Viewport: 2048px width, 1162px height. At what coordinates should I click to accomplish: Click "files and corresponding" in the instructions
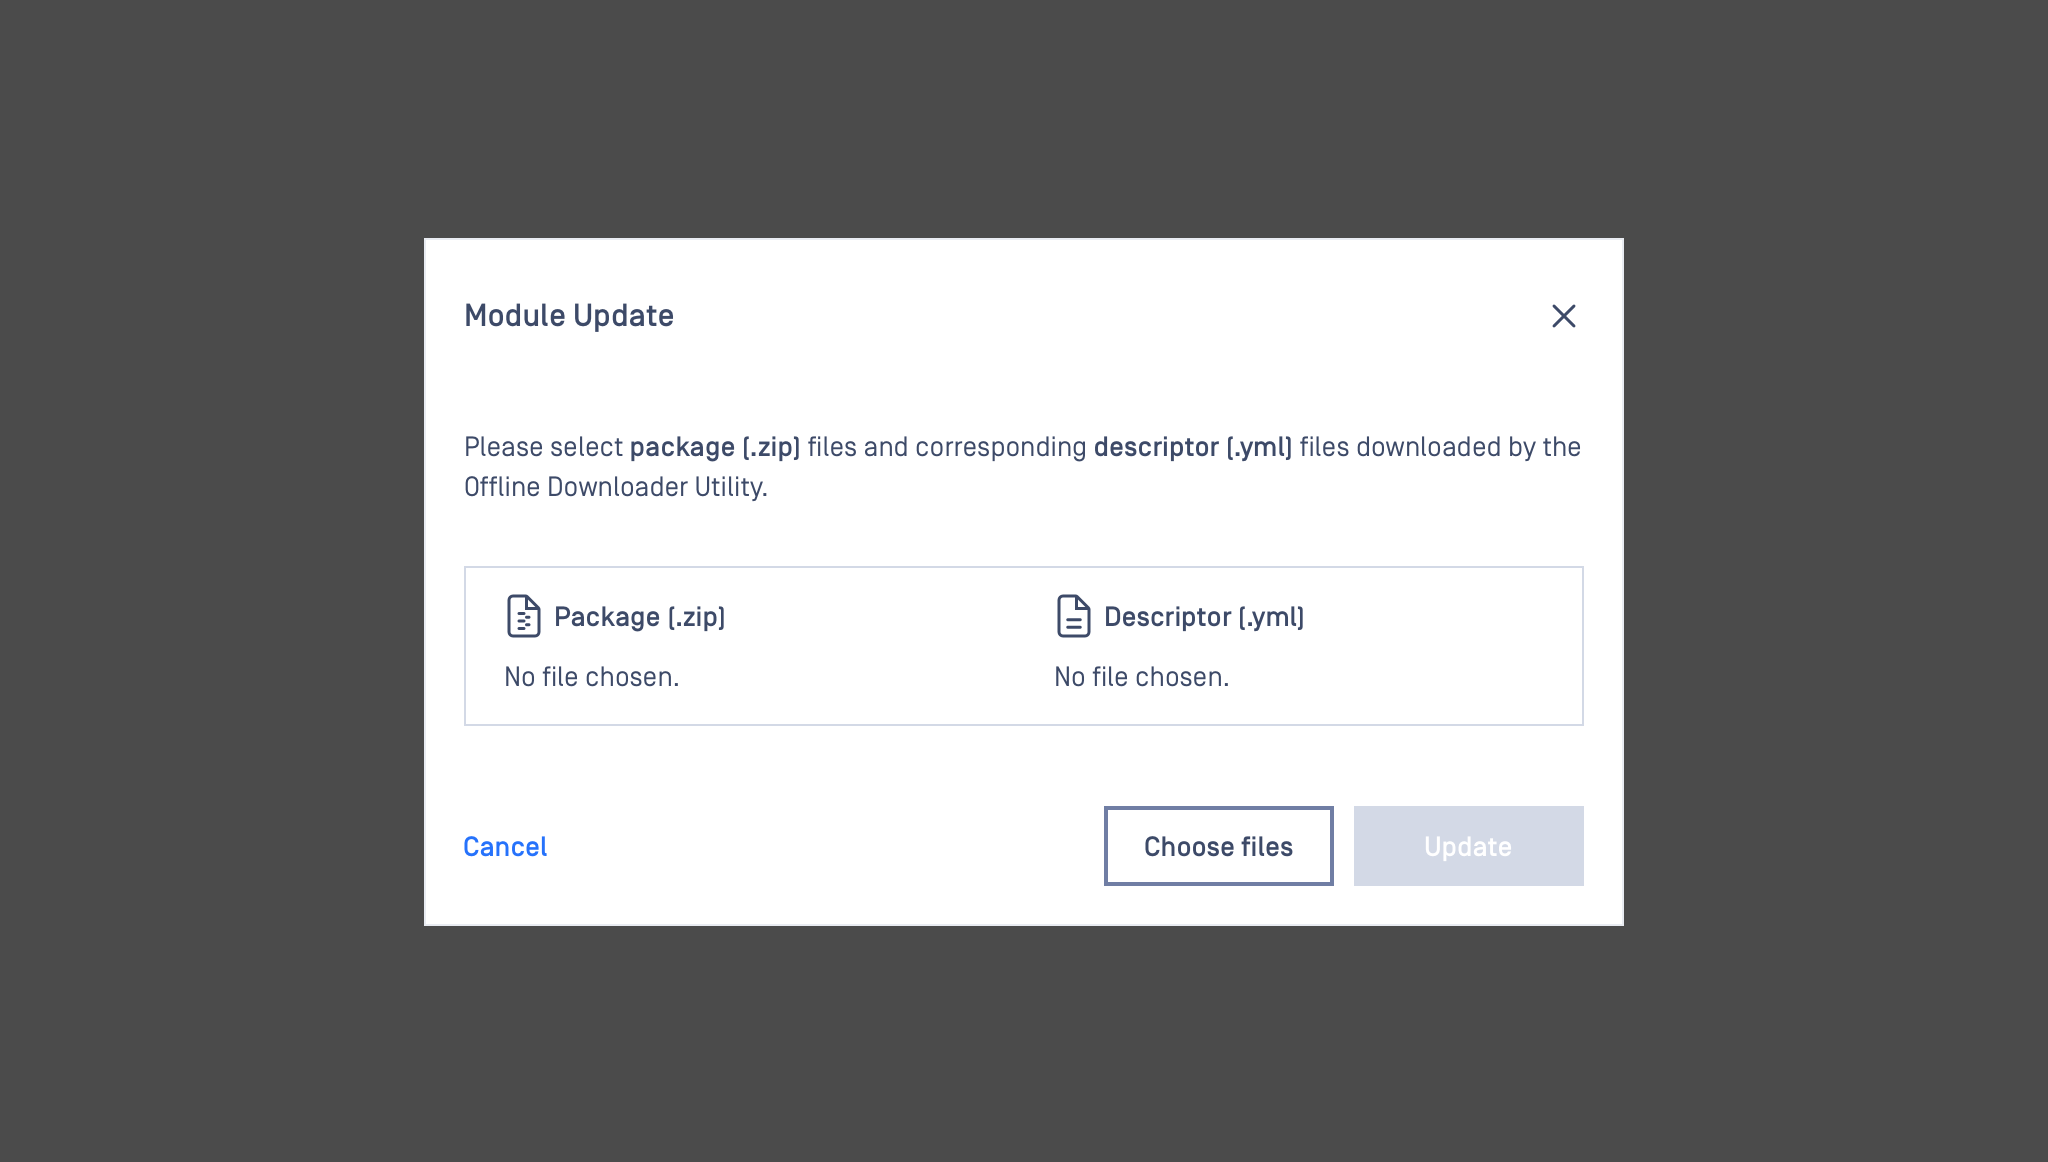click(946, 447)
